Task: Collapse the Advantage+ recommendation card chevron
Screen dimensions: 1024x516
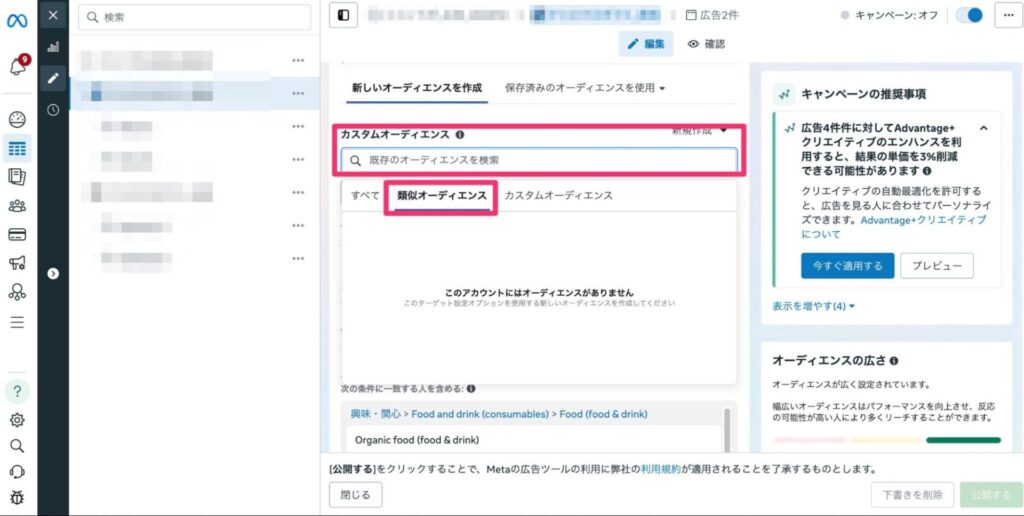Action: pyautogui.click(x=983, y=128)
